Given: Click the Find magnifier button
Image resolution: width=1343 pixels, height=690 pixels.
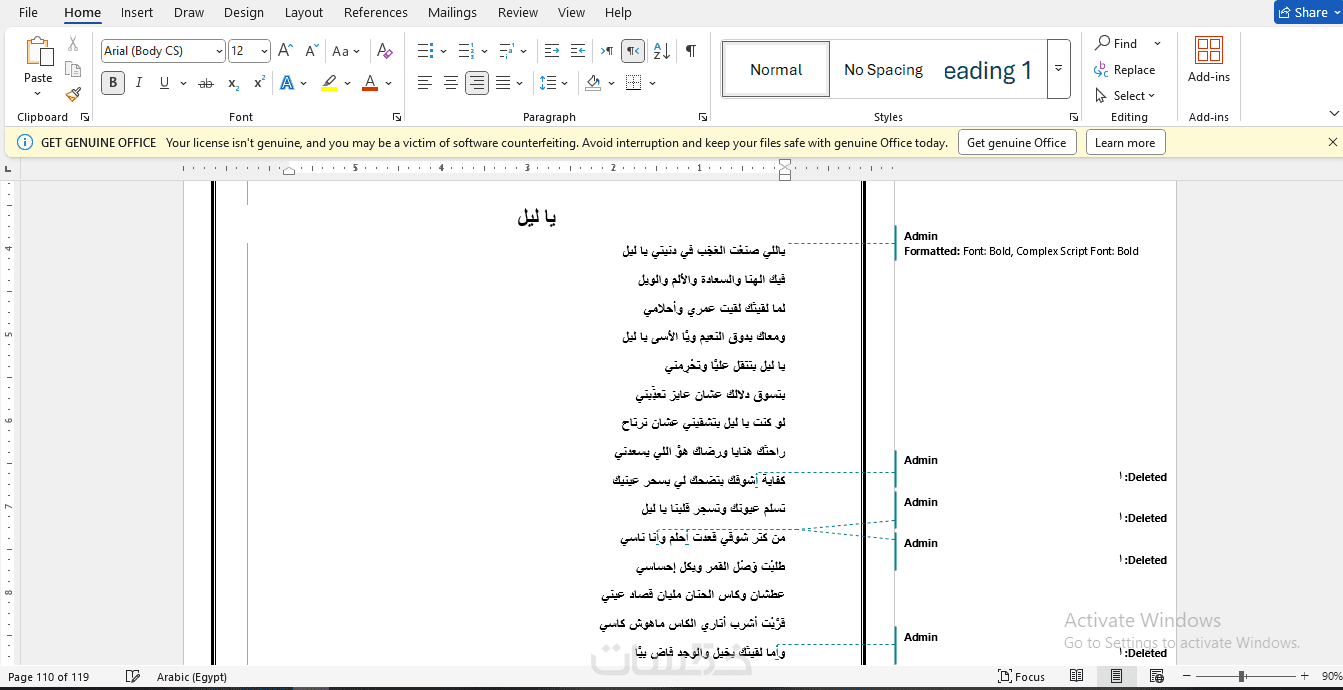Looking at the screenshot, I should 1116,43.
